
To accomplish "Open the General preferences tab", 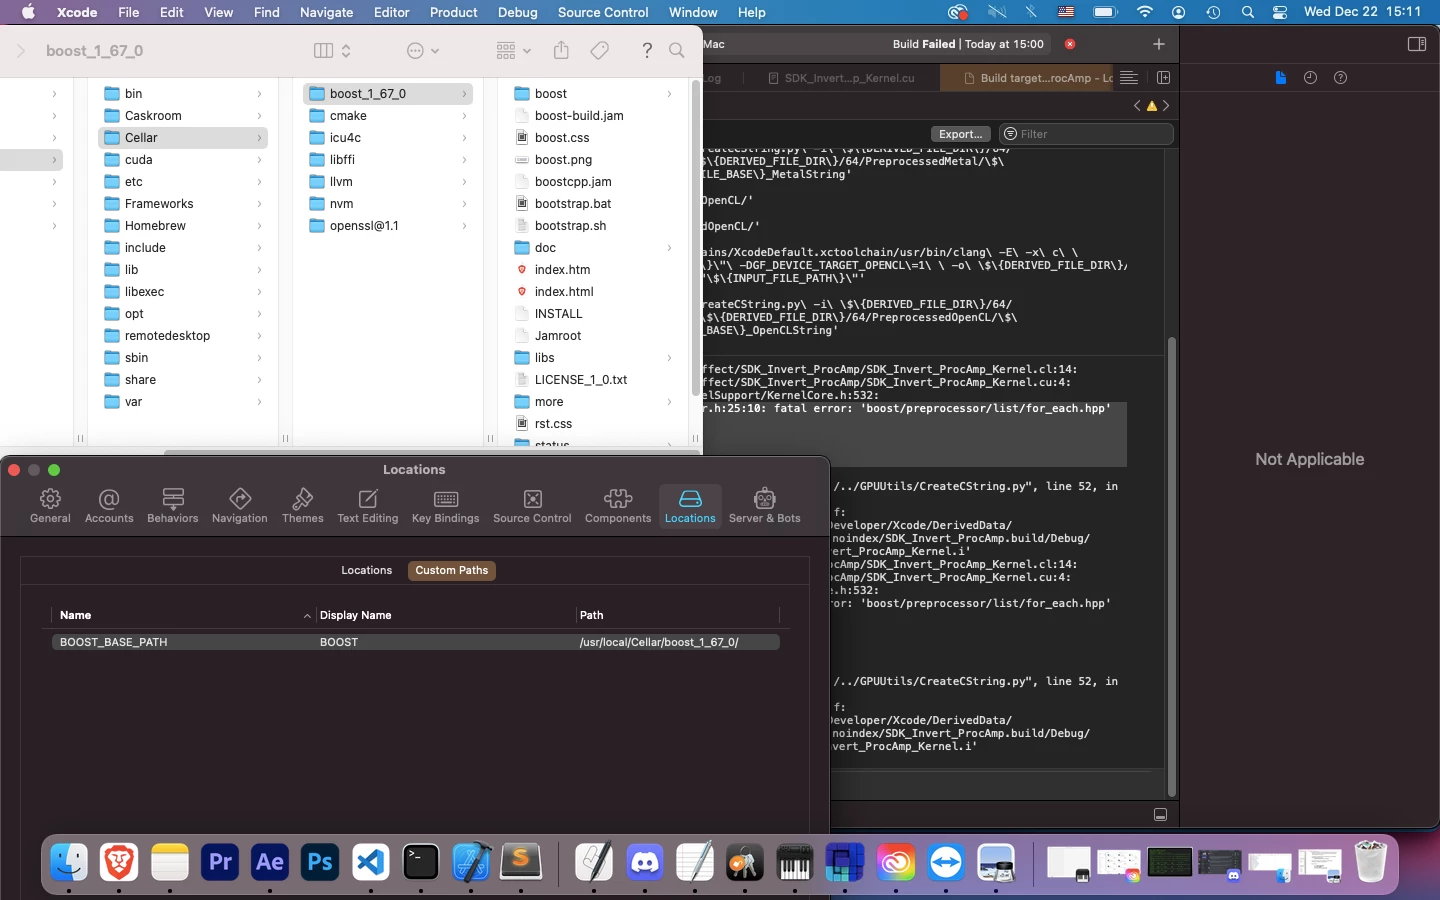I will click(x=50, y=506).
